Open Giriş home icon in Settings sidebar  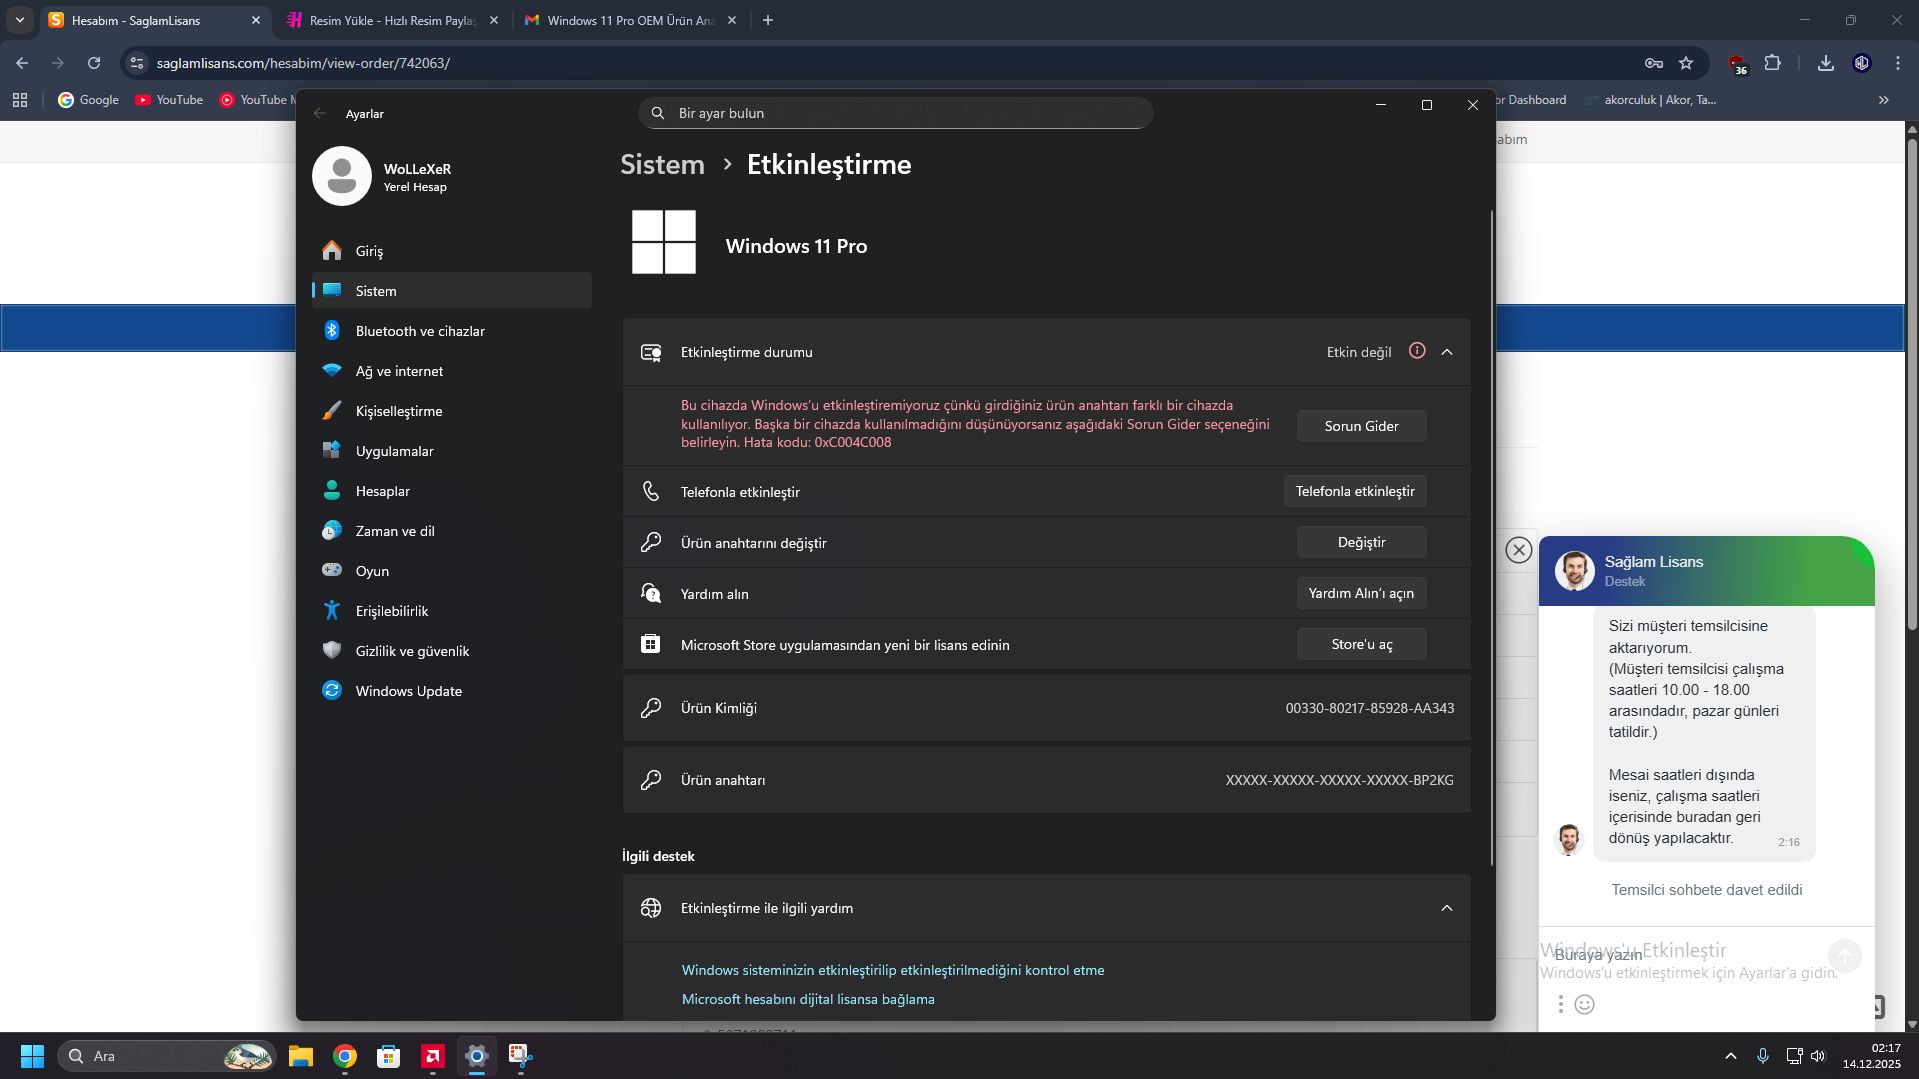click(332, 250)
